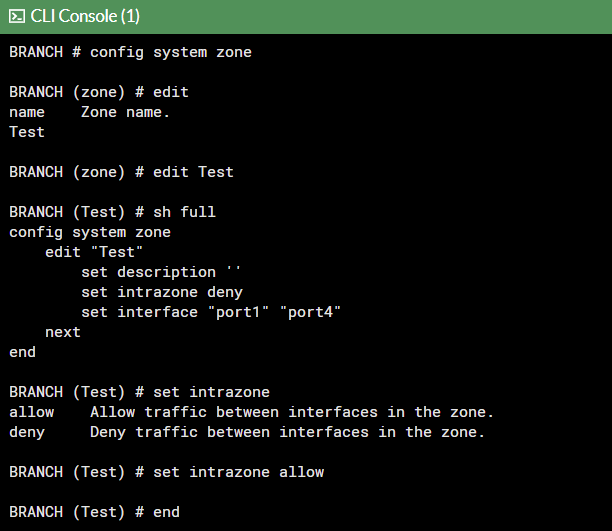Click the "allow" option help line
This screenshot has height=531, width=612.
251,412
